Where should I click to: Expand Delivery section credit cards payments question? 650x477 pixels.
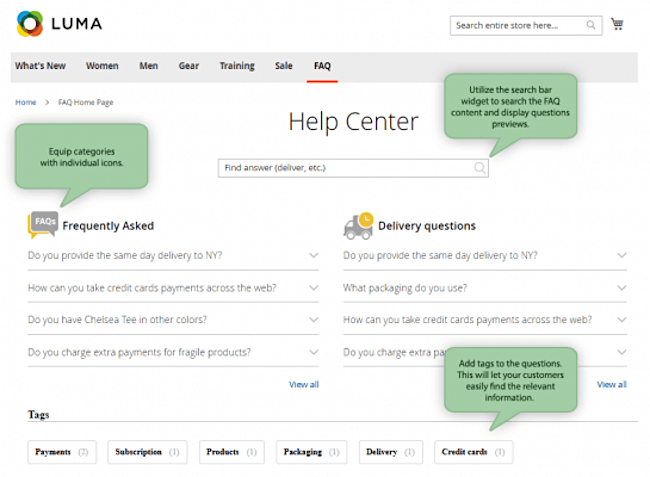[x=621, y=320]
